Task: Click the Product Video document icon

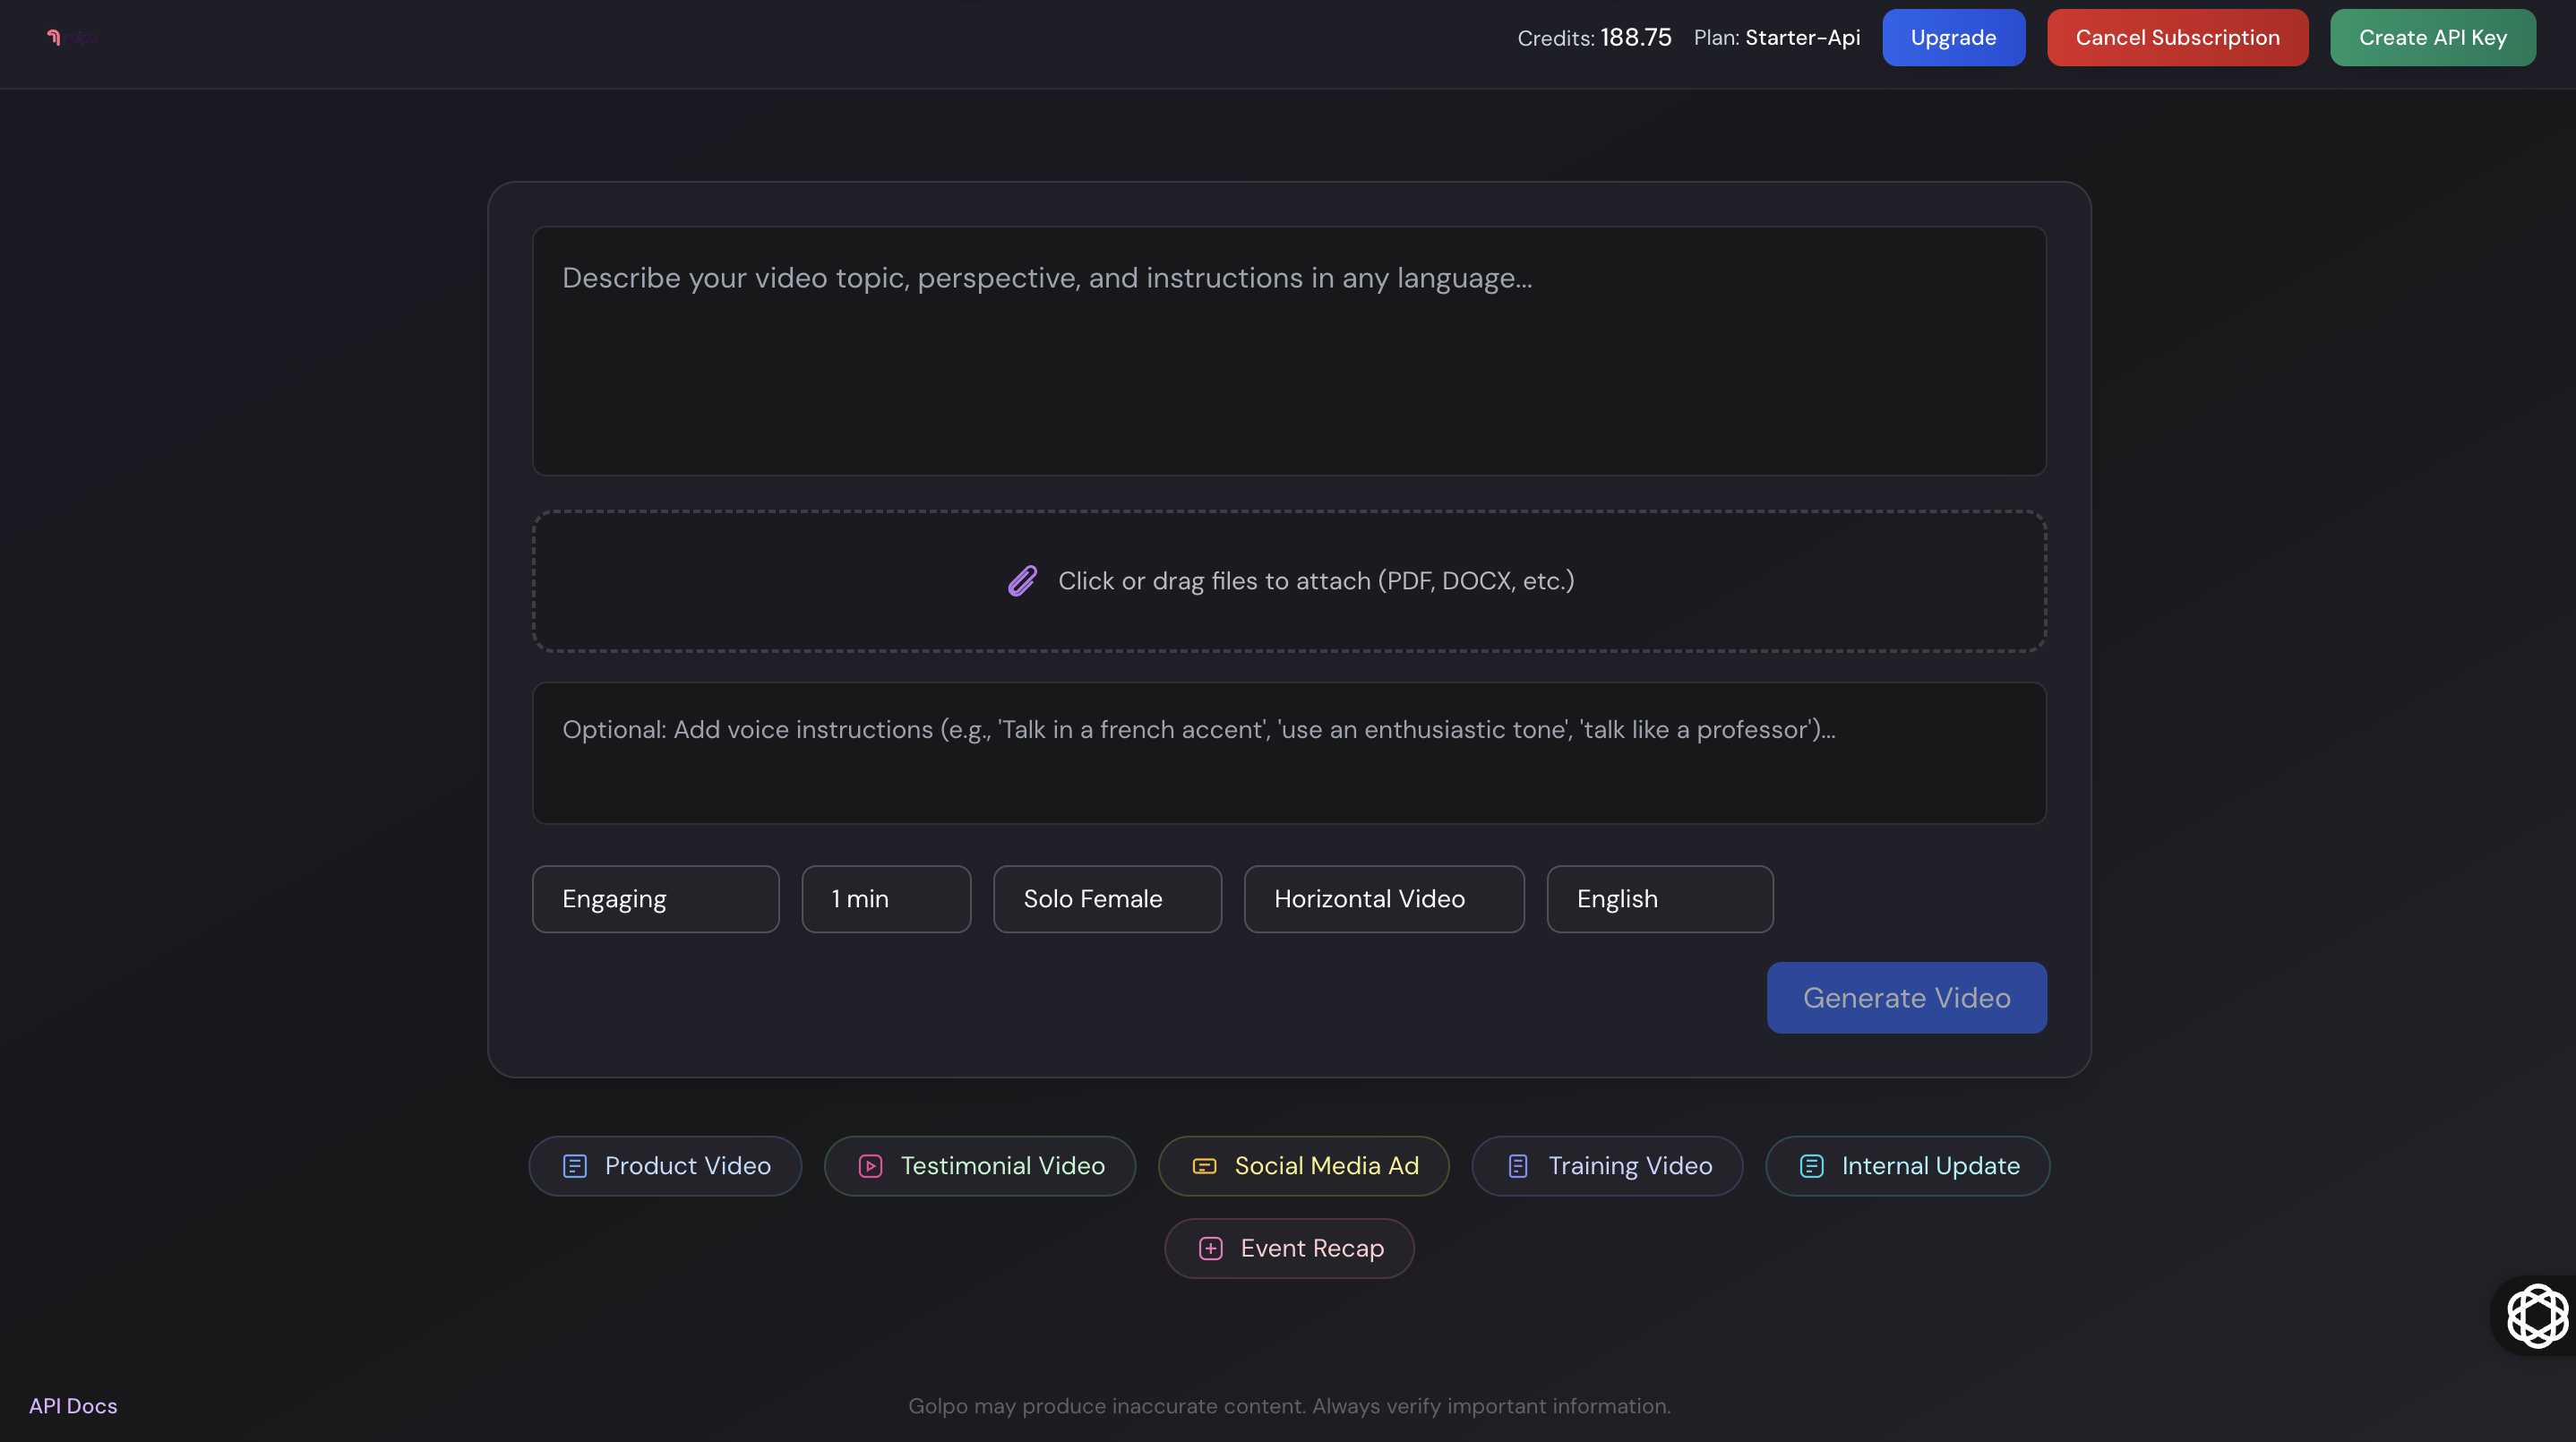Action: 575,1166
